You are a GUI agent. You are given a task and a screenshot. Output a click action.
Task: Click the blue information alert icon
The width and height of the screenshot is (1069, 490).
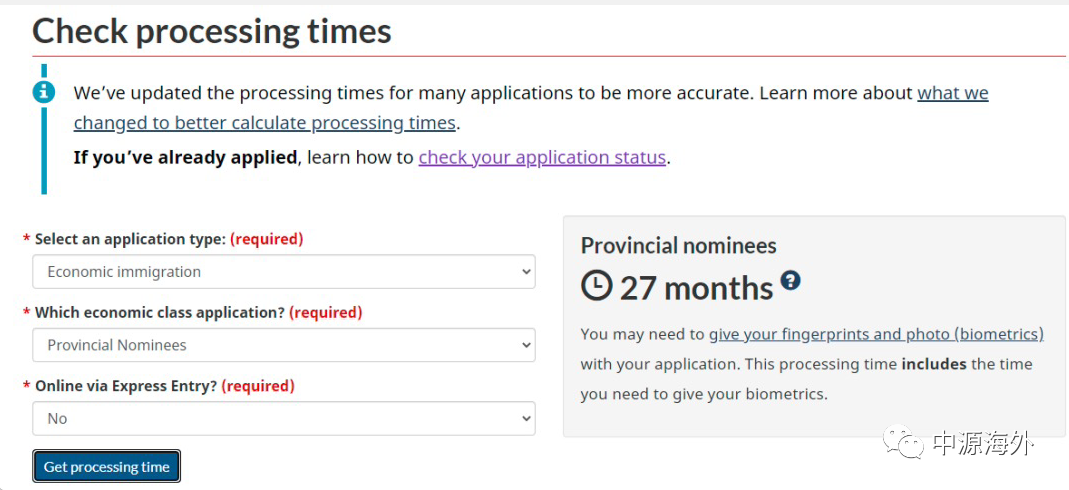click(x=44, y=92)
